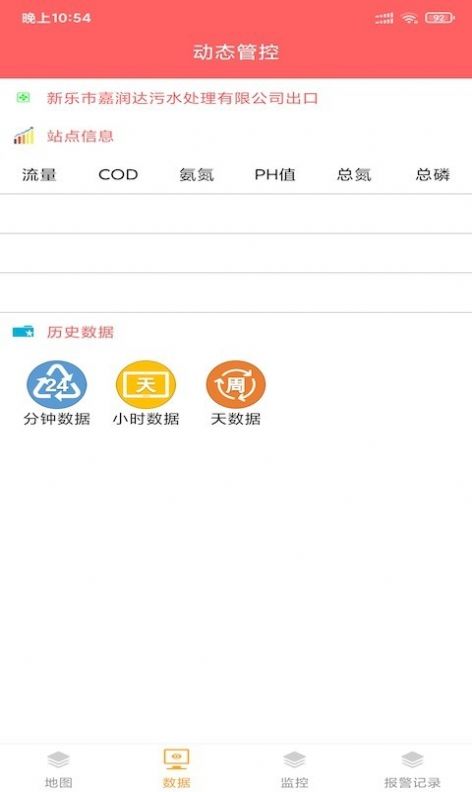Click the 历史数据 section label
The image size is (472, 792).
click(x=80, y=332)
